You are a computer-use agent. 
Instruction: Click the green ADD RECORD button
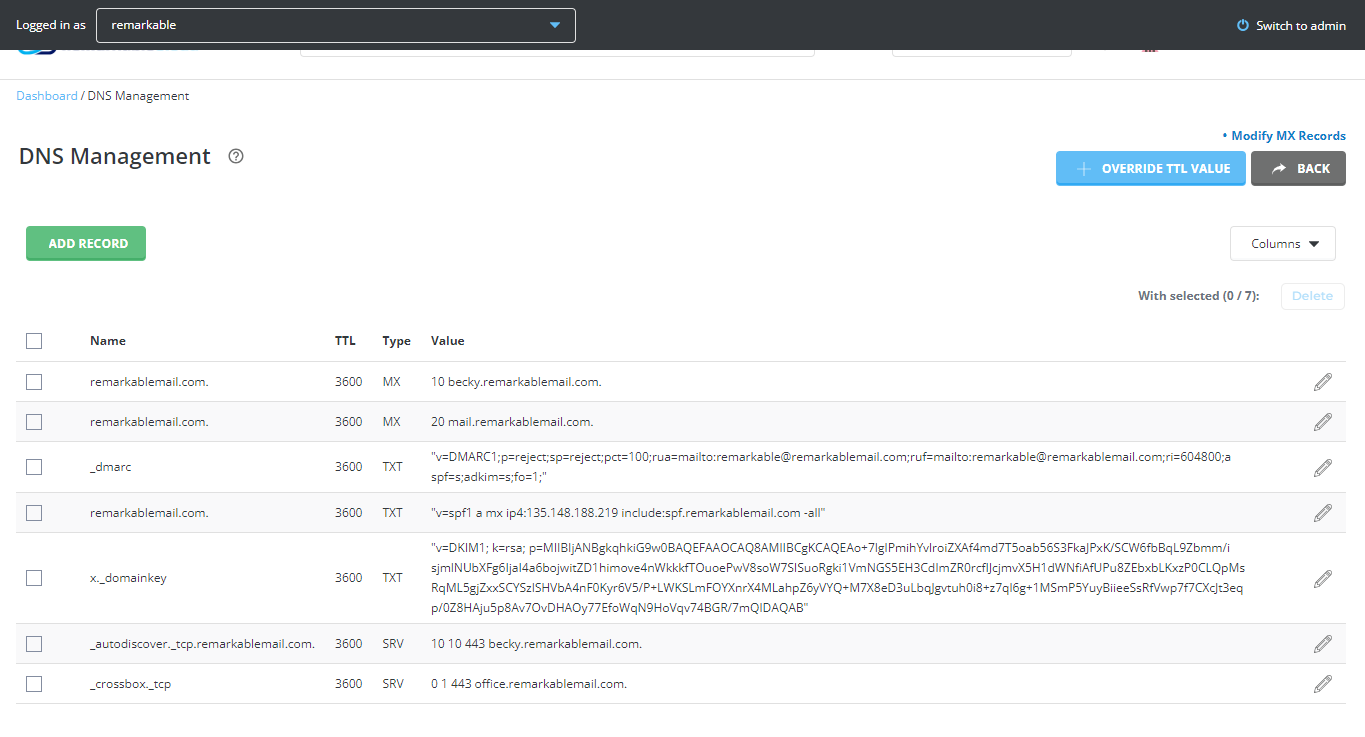pos(86,244)
